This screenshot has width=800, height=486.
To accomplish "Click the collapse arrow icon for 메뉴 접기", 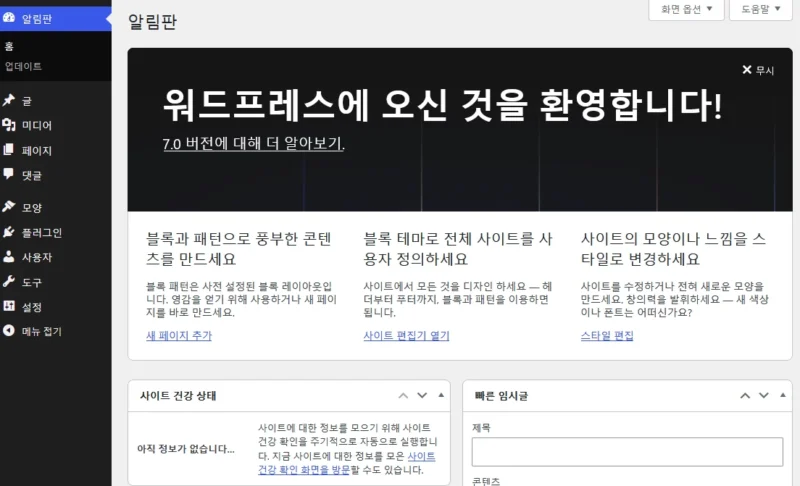I will click(x=9, y=330).
